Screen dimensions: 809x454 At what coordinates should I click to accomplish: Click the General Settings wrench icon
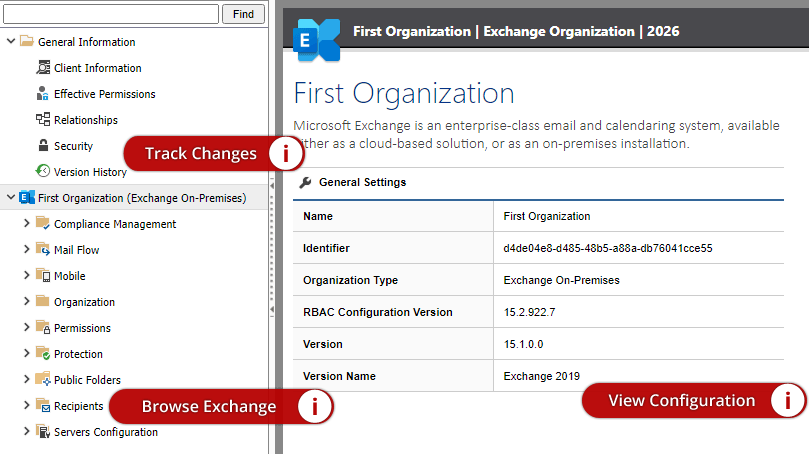pyautogui.click(x=305, y=182)
